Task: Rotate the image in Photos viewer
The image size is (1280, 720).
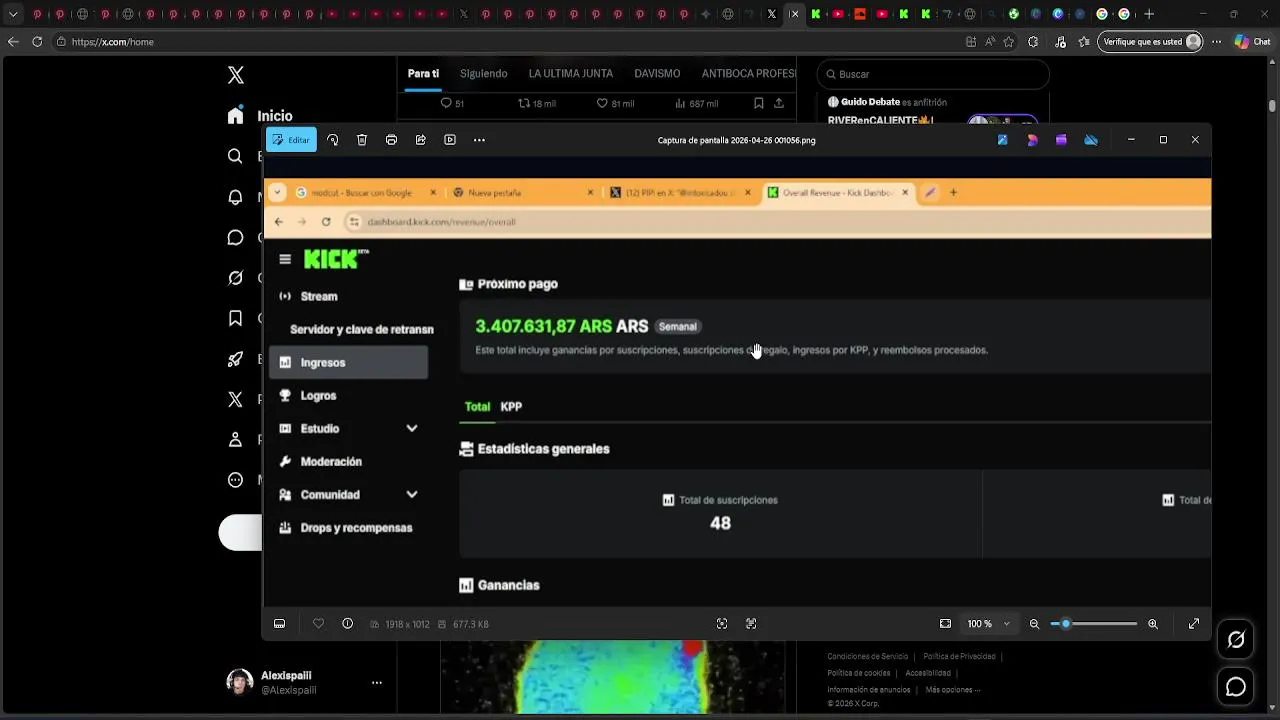Action: (333, 140)
